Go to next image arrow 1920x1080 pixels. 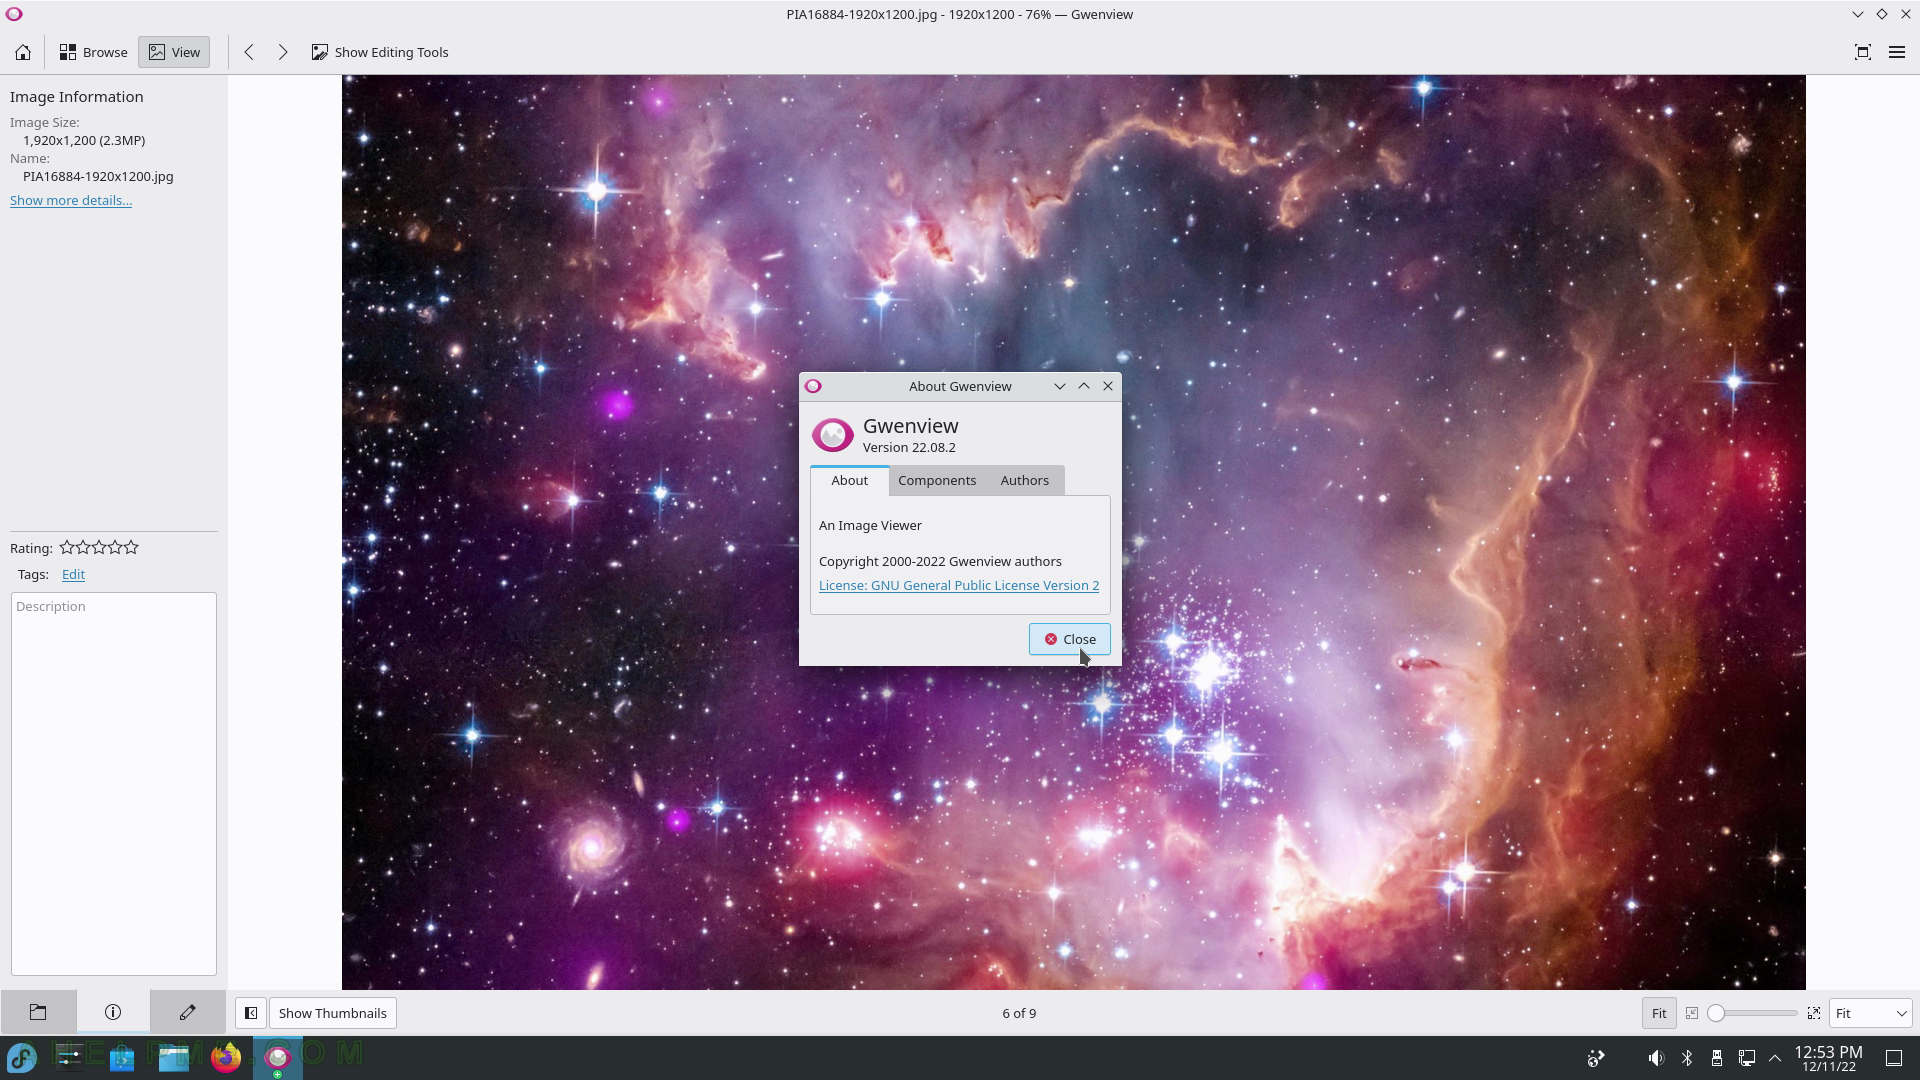[283, 52]
